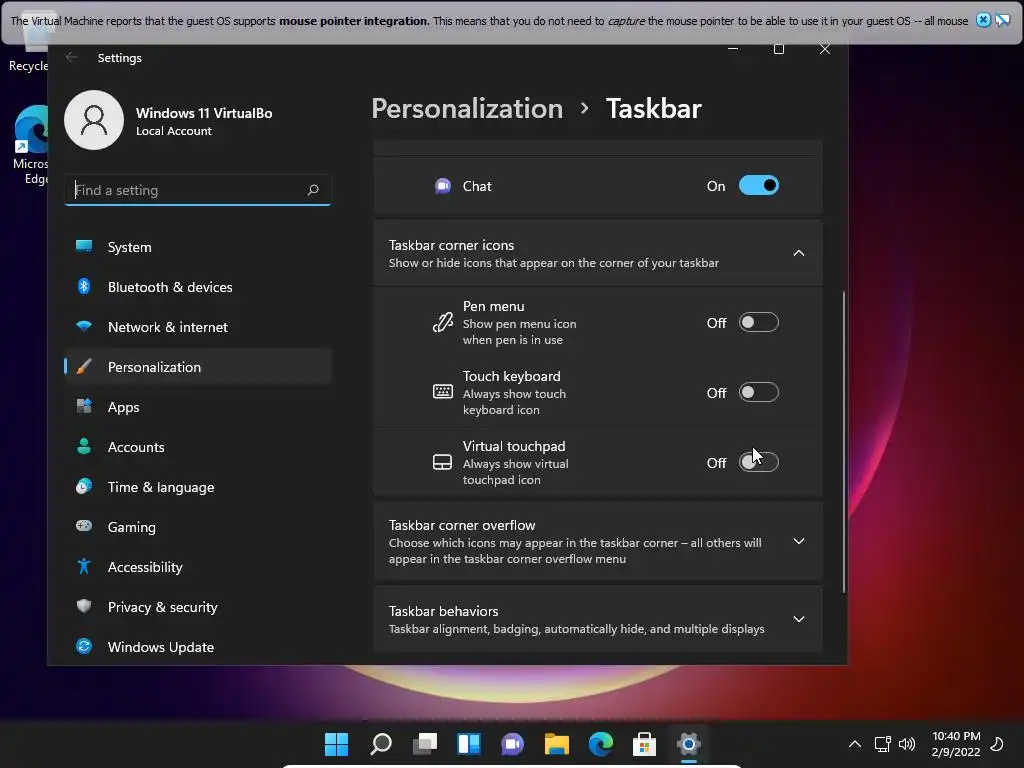Click the Gaming controller icon in sidebar
1024x768 pixels.
[84, 526]
